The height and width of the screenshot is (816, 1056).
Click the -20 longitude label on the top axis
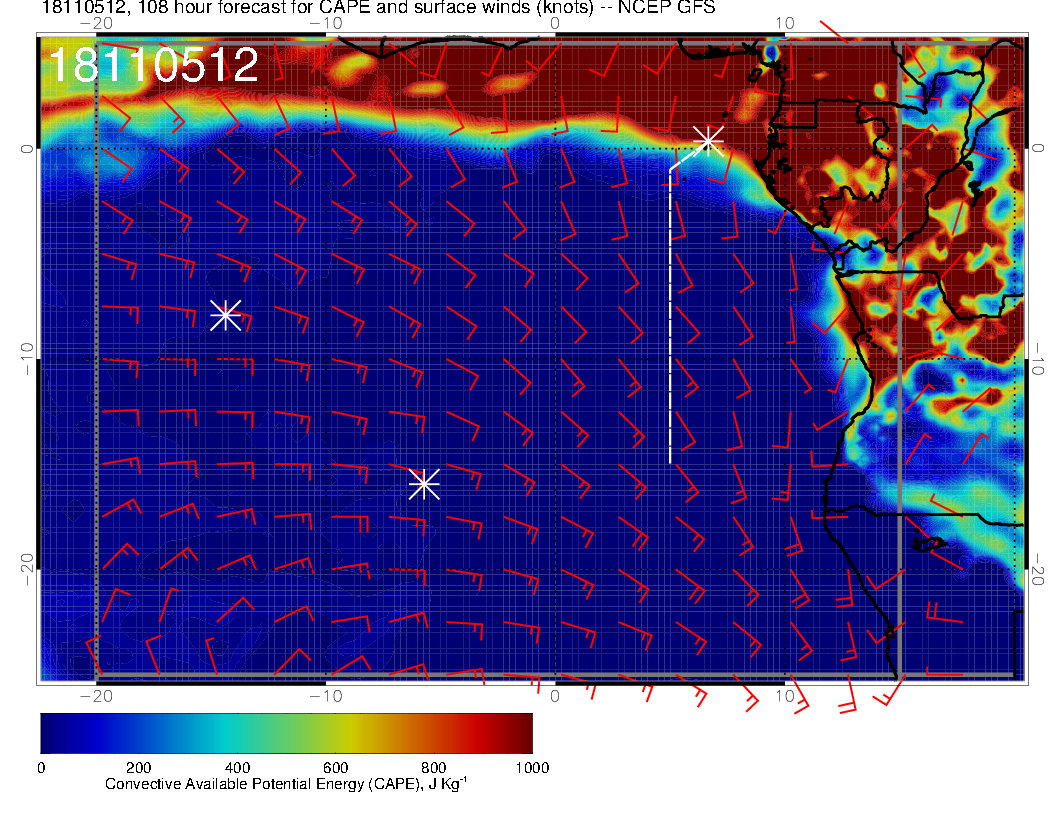(96, 23)
